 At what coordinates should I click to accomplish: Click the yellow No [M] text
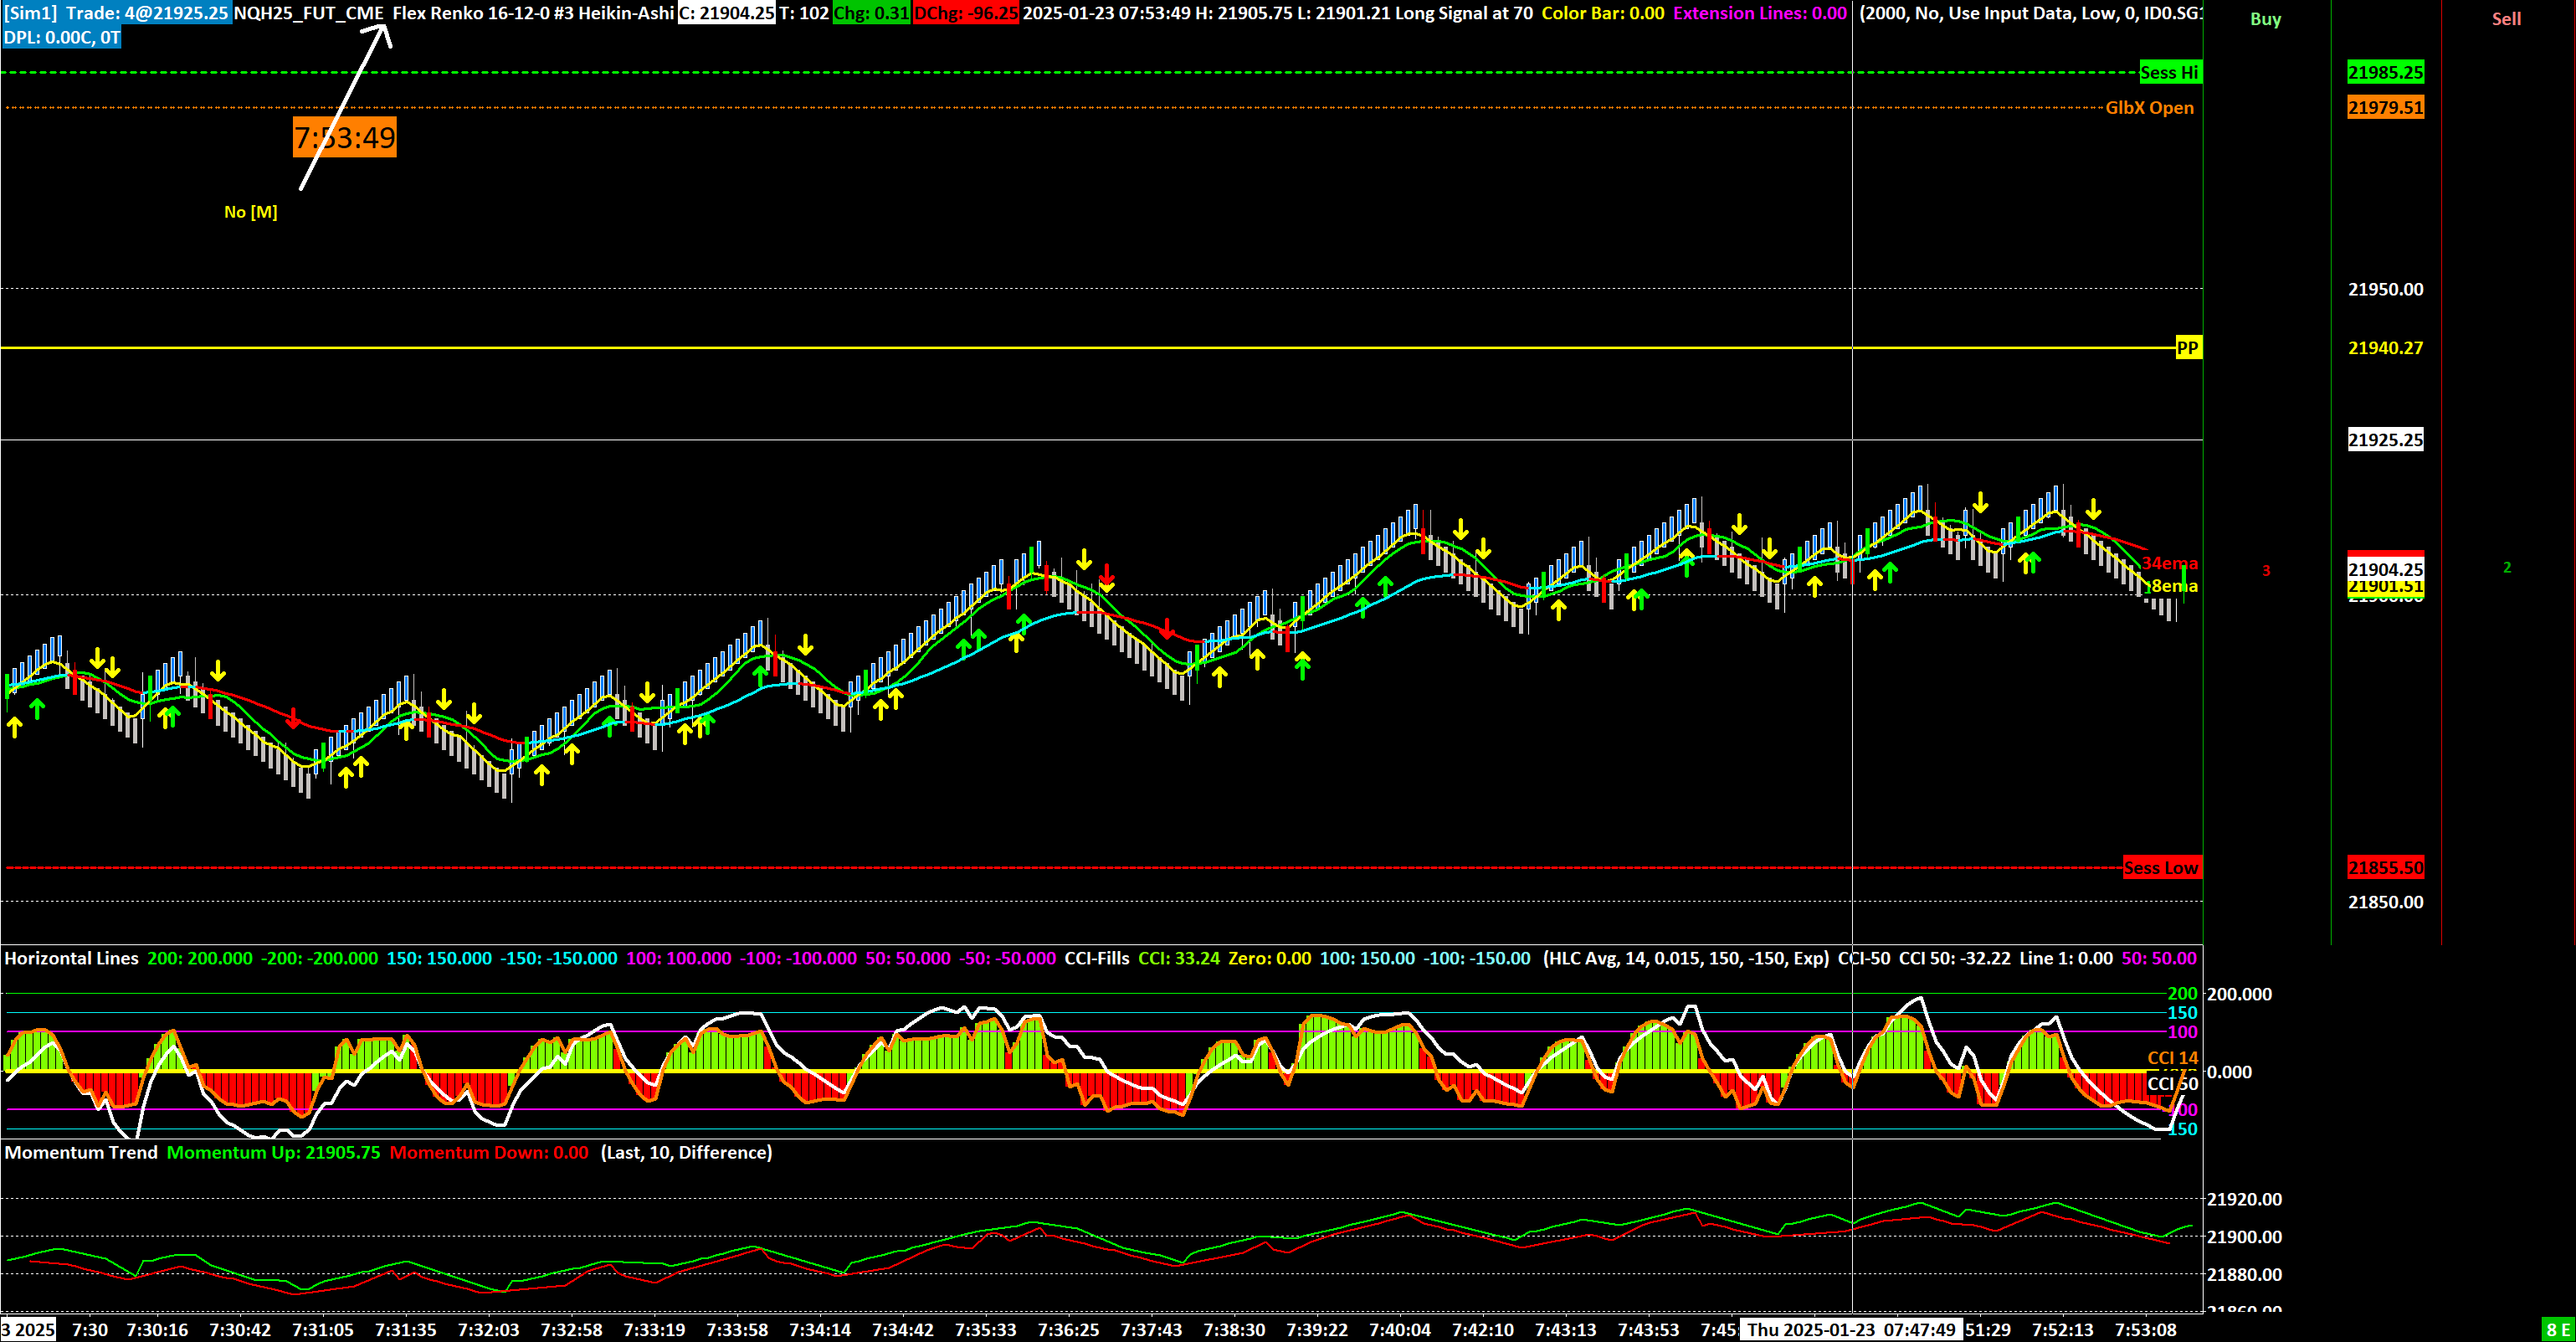[250, 212]
